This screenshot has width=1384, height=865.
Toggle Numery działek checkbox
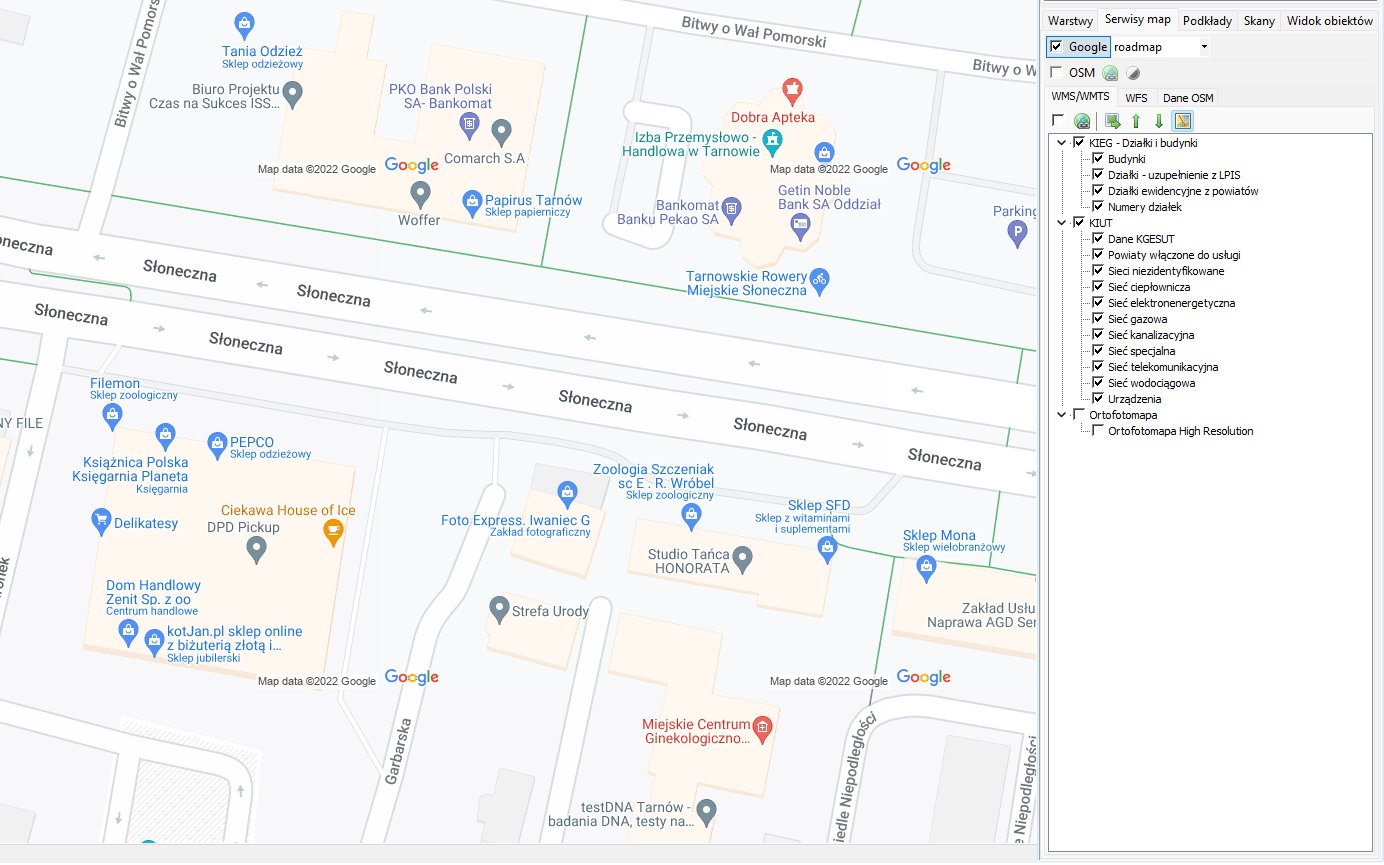[1098, 207]
